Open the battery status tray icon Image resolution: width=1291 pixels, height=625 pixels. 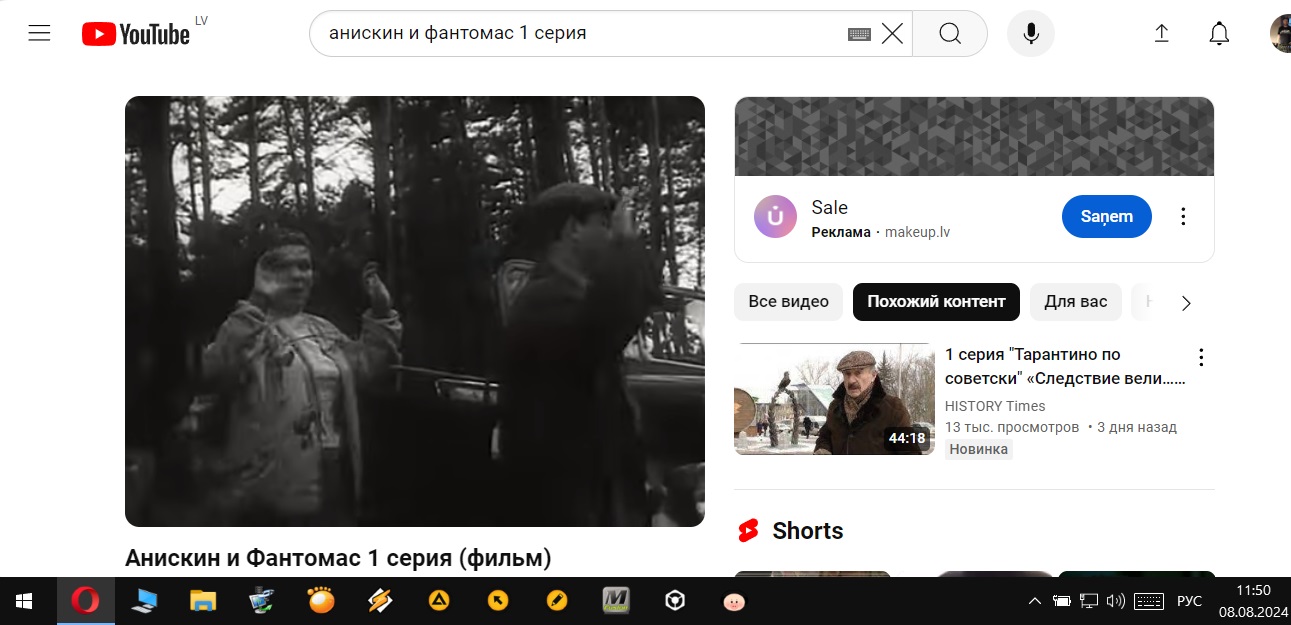pyautogui.click(x=1062, y=601)
